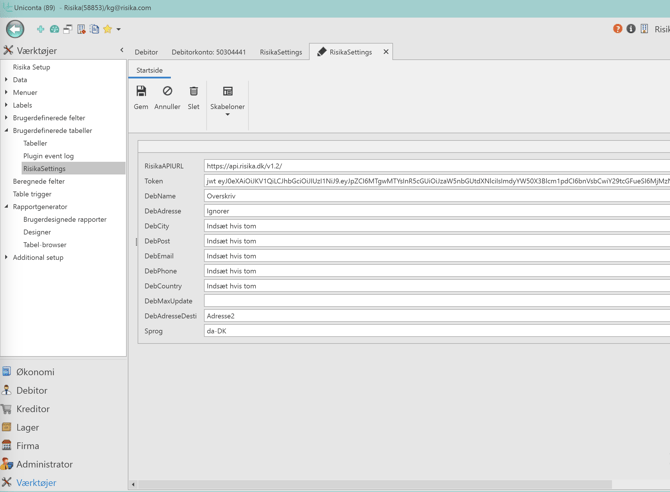670x492 pixels.
Task: Click the teal plus icon in toolbar
Action: pos(41,29)
